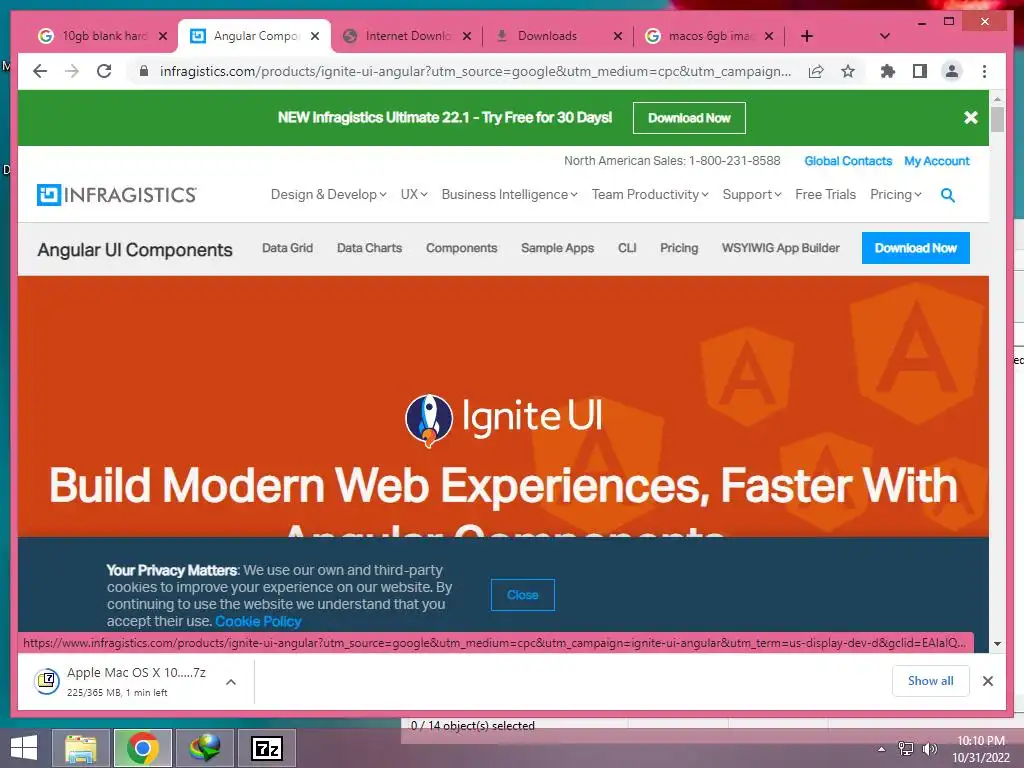The width and height of the screenshot is (1024, 768).
Task: Close the cookie privacy notice
Action: 522,595
